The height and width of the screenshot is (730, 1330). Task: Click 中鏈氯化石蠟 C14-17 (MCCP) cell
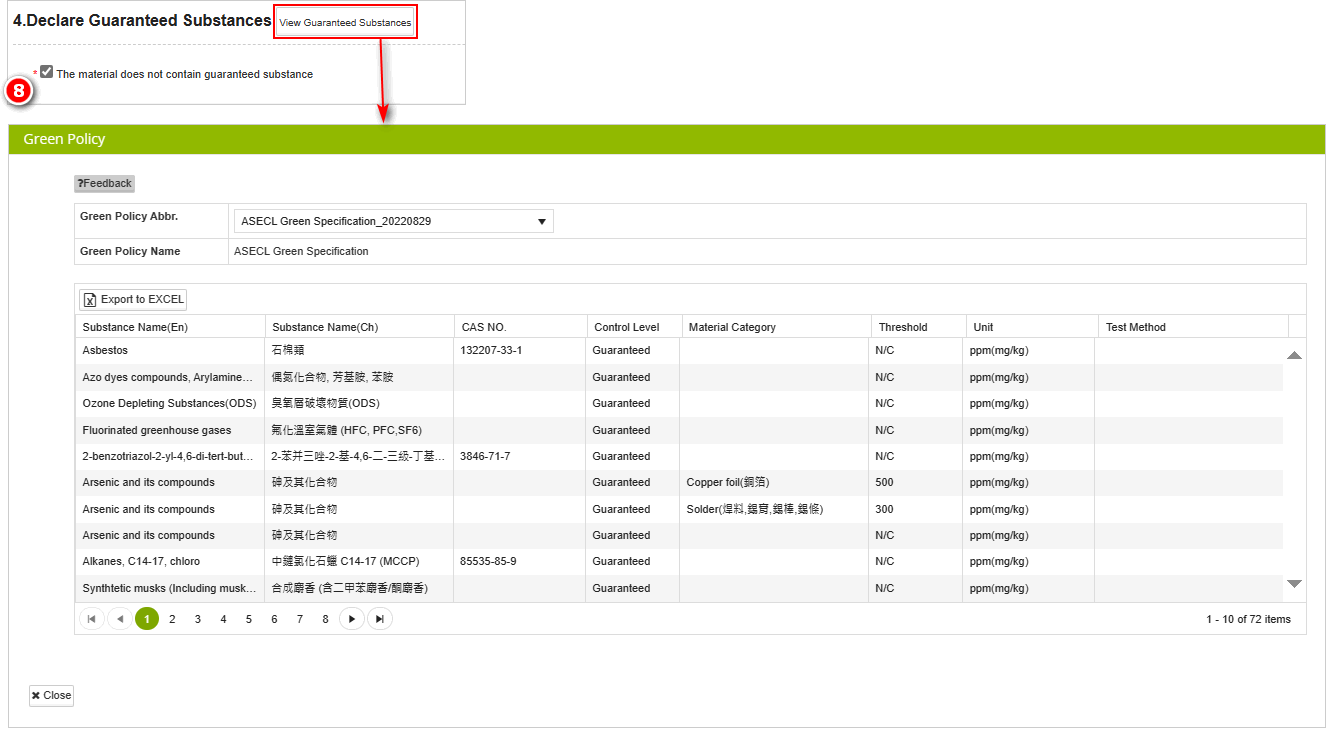pos(360,562)
